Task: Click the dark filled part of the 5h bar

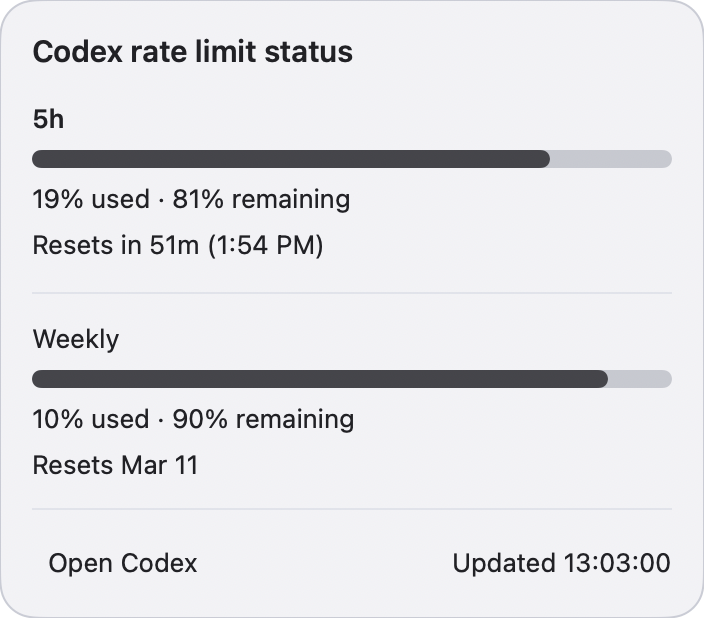Action: point(290,159)
